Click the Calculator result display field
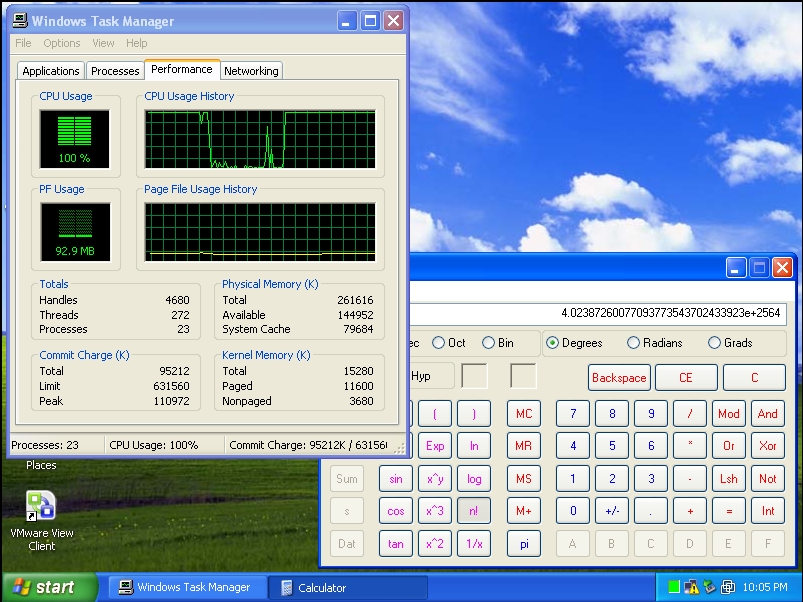803x602 pixels. click(x=598, y=313)
